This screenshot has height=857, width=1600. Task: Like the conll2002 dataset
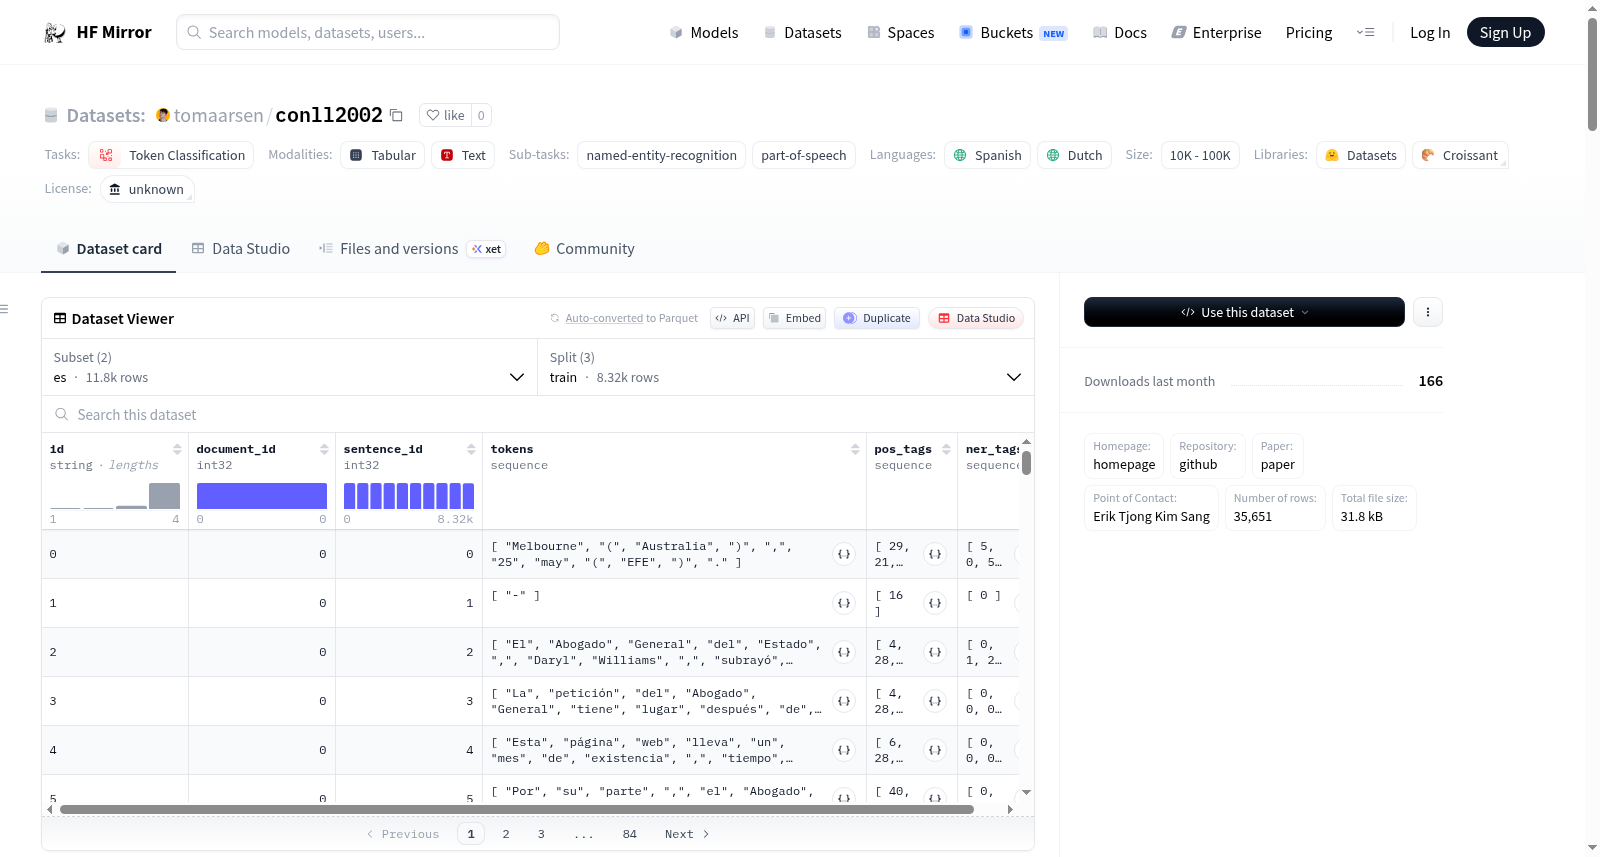(446, 115)
